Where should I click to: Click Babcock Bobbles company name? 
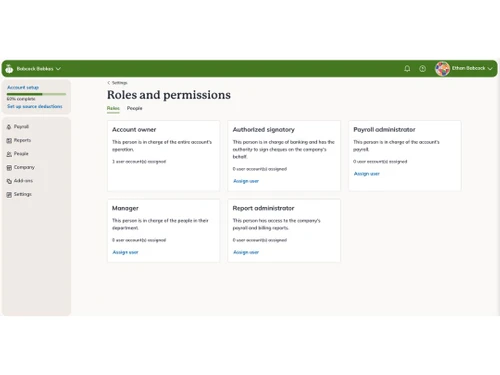click(35, 69)
